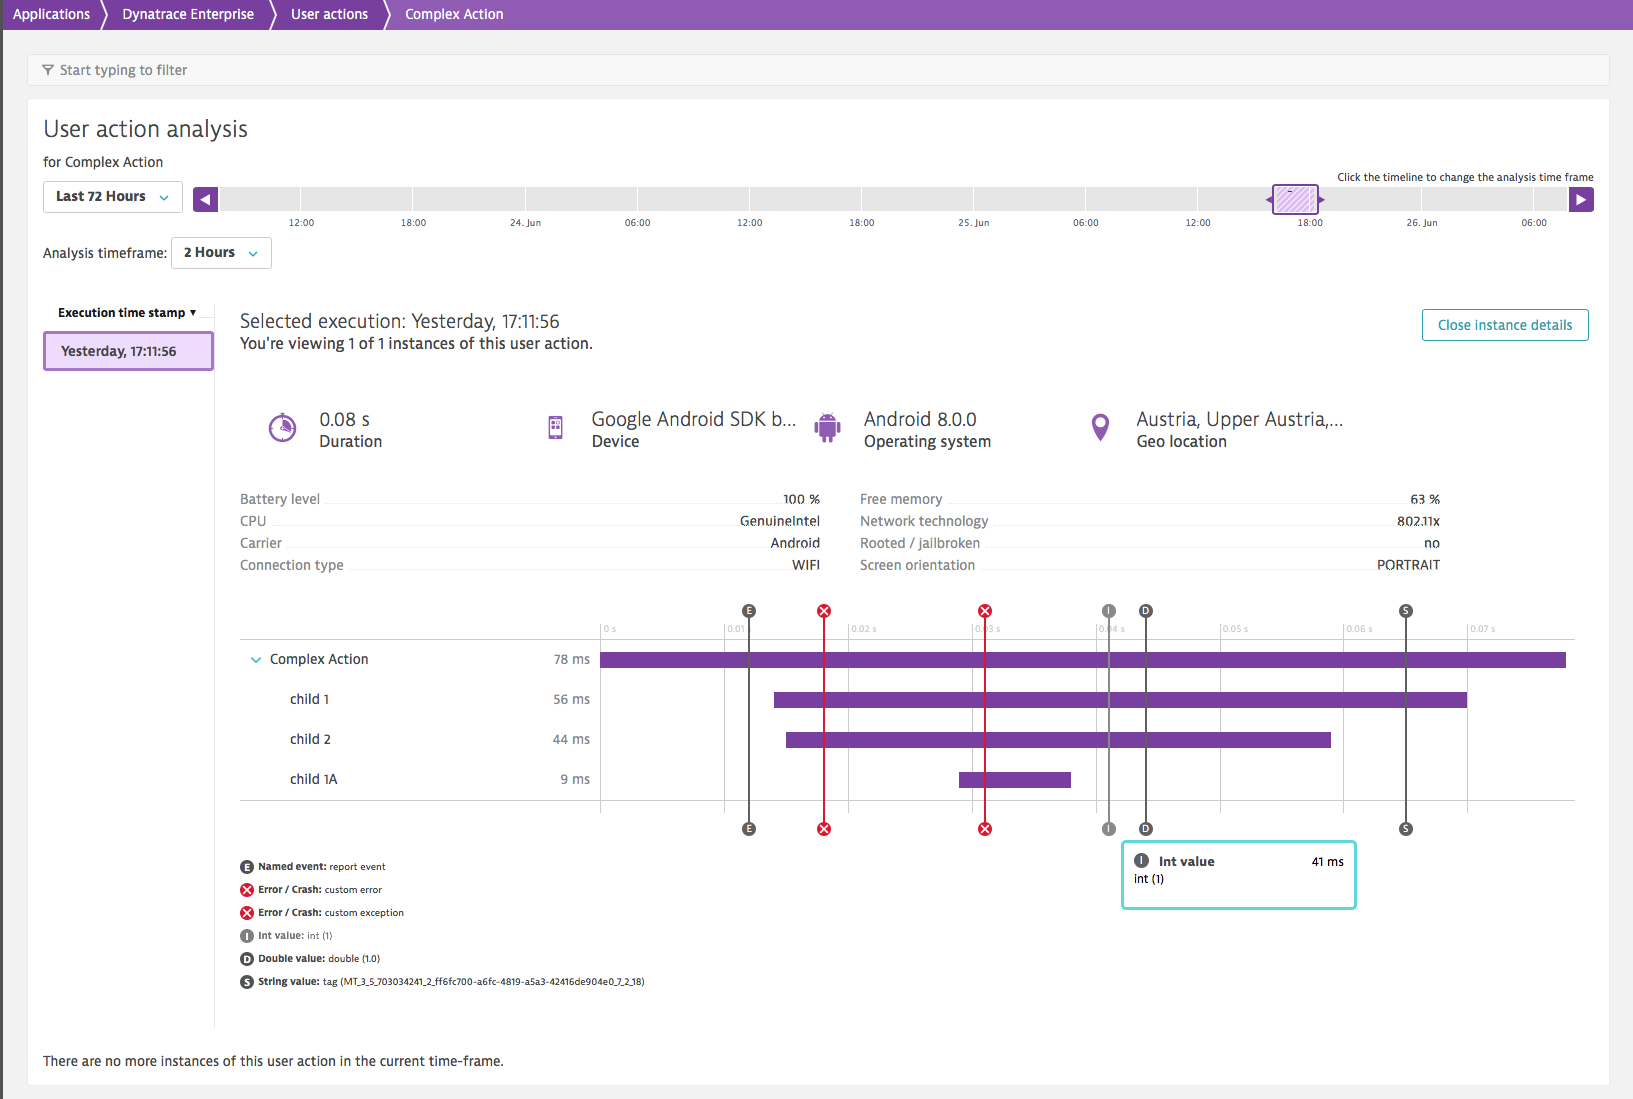
Task: Click the Int value icon in legend
Action: click(247, 936)
